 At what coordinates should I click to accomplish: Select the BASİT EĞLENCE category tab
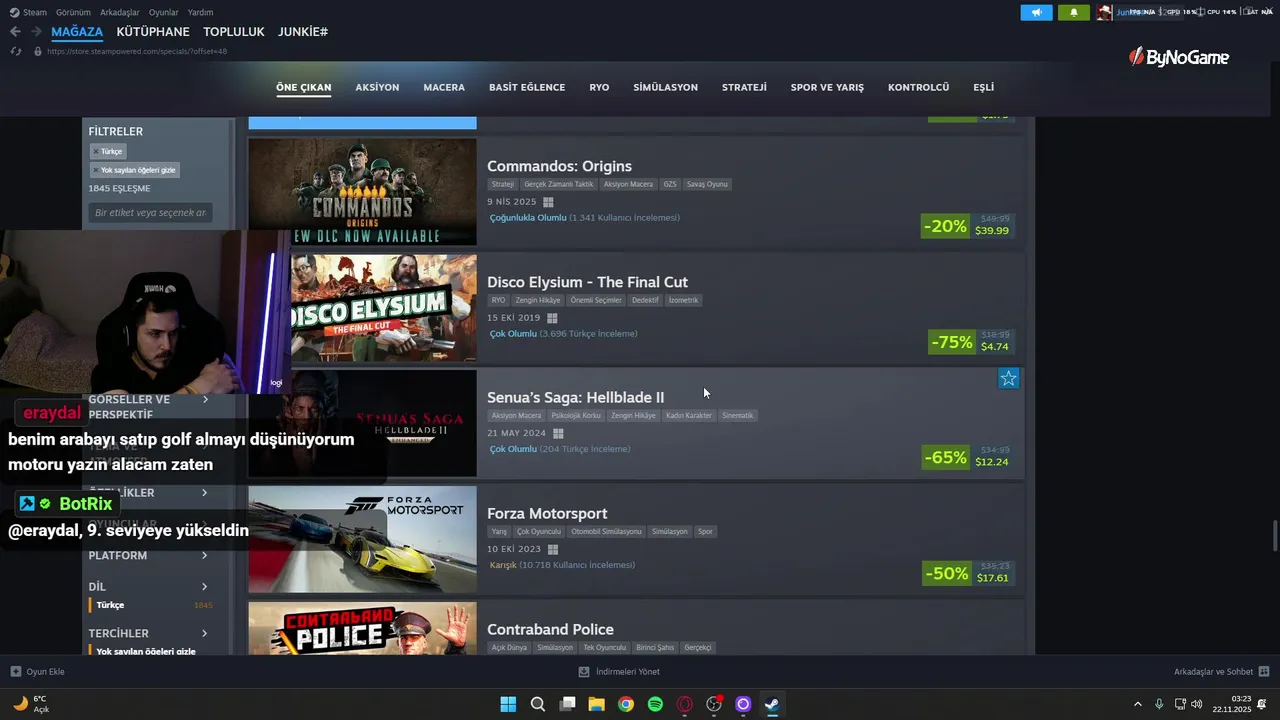[527, 87]
